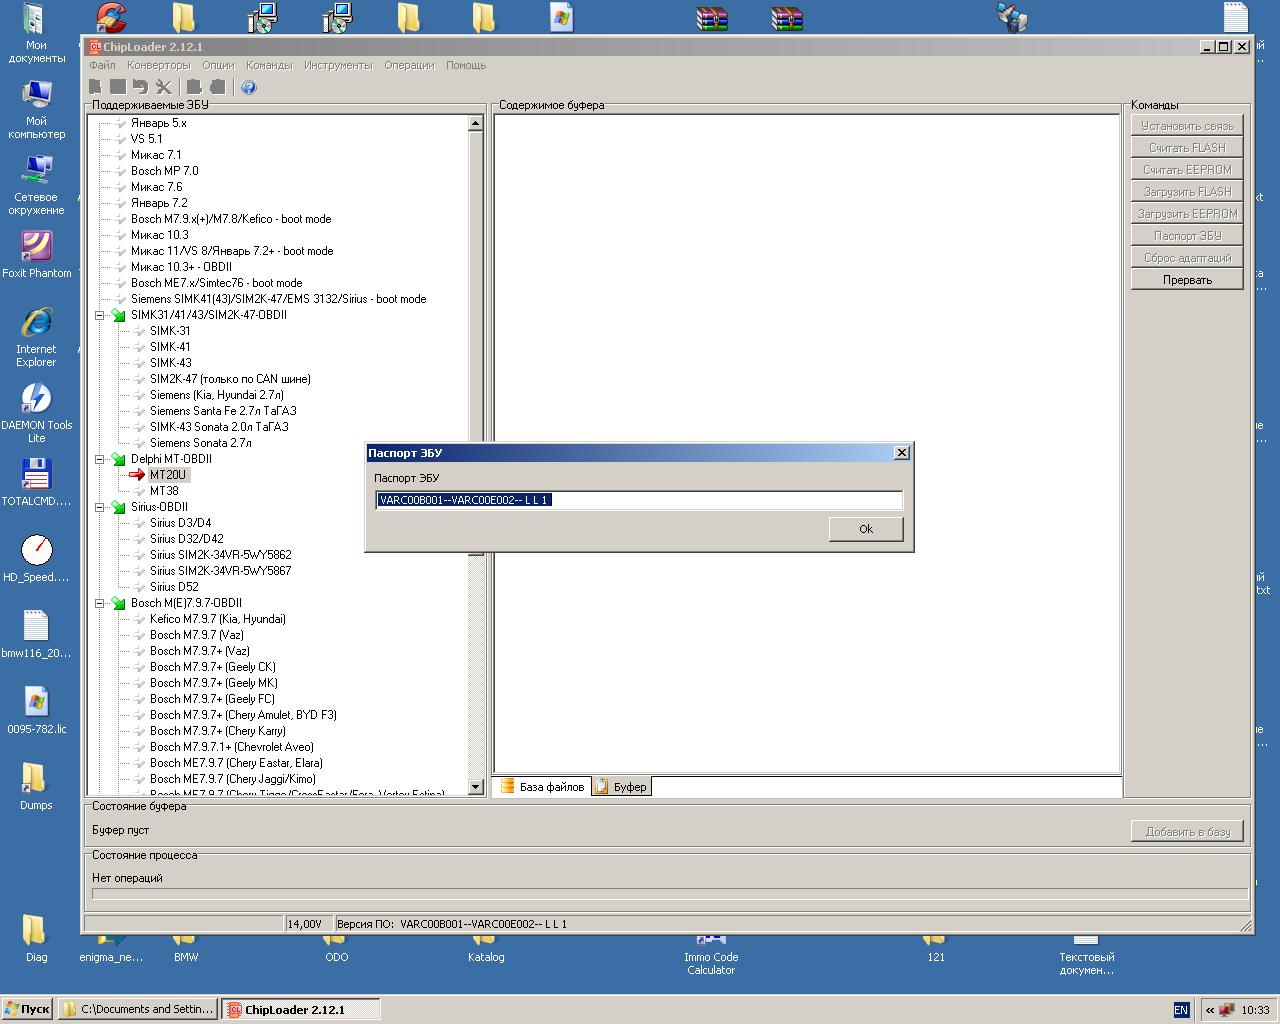Click the green arrow icon beside Delphi MT-OBDII
Screen dimensions: 1280x1024
tap(118, 459)
